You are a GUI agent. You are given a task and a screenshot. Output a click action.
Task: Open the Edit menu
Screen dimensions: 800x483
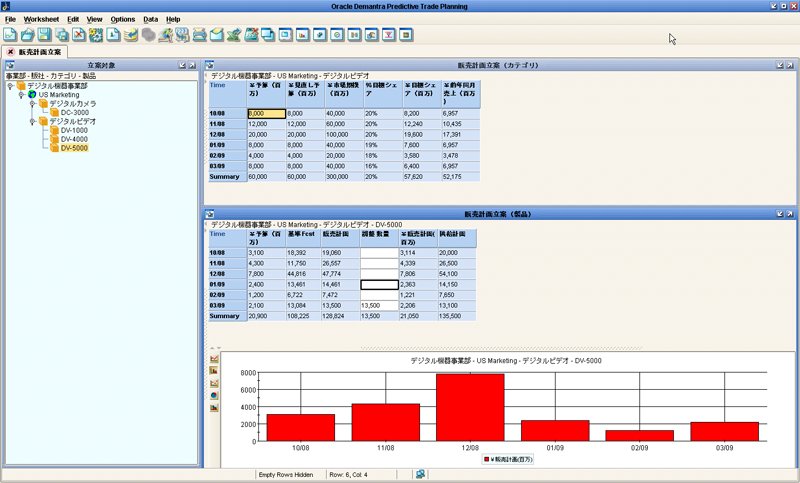coord(73,19)
